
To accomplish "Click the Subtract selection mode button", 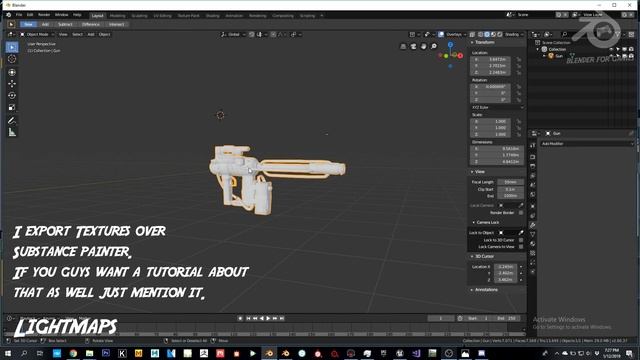I will click(65, 24).
